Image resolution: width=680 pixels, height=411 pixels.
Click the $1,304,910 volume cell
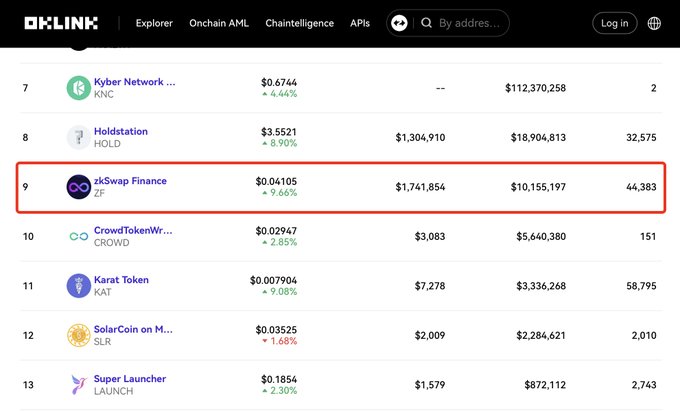[420, 137]
